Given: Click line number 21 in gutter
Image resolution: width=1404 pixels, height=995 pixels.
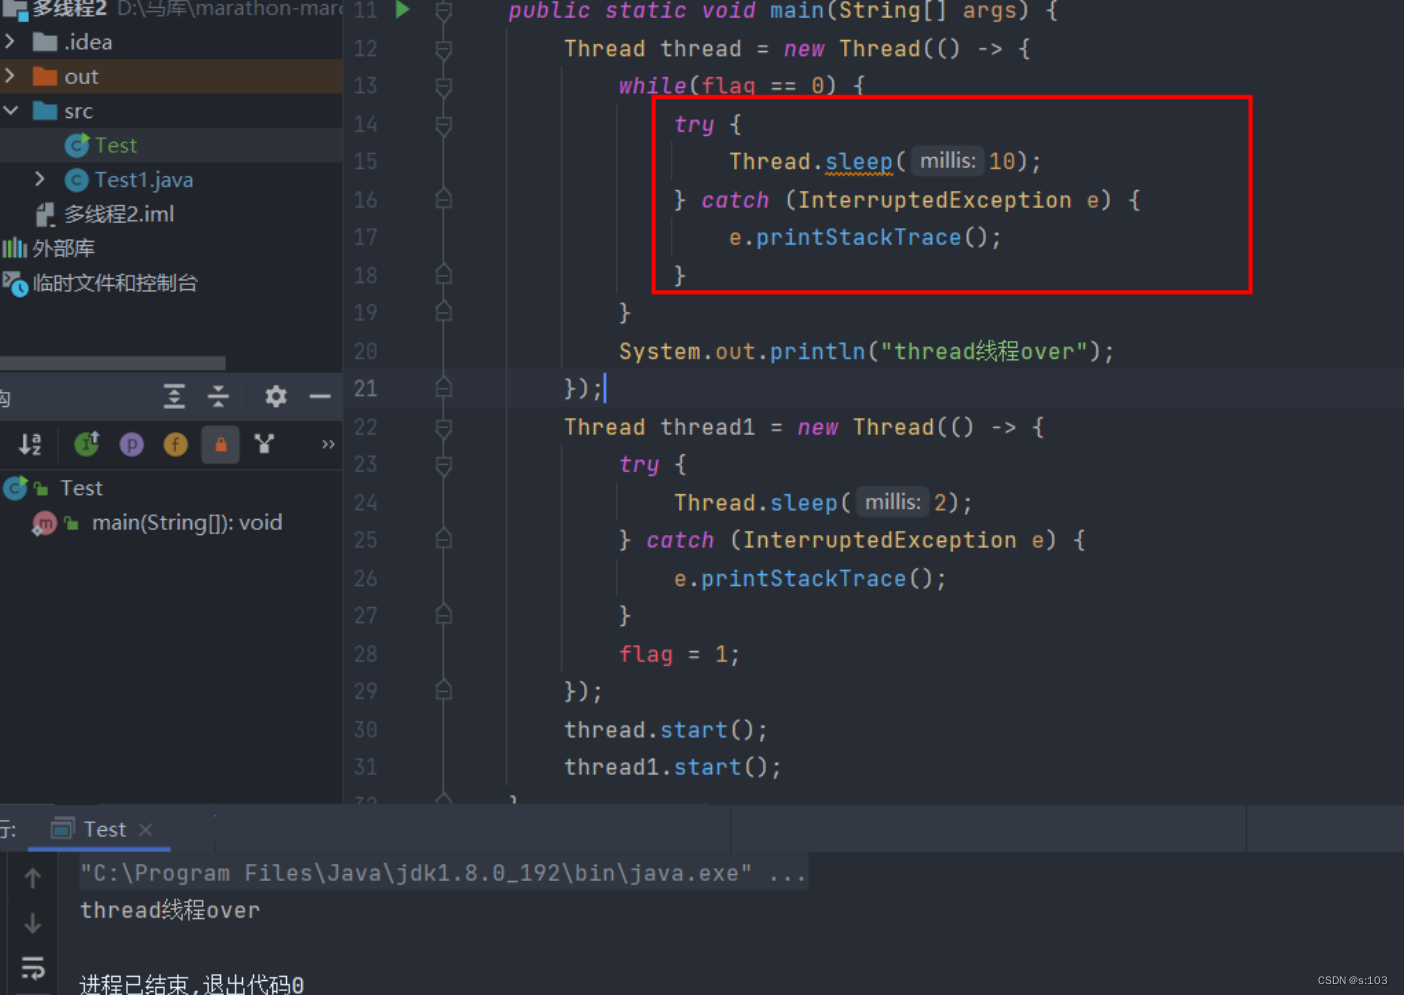Looking at the screenshot, I should pos(366,388).
